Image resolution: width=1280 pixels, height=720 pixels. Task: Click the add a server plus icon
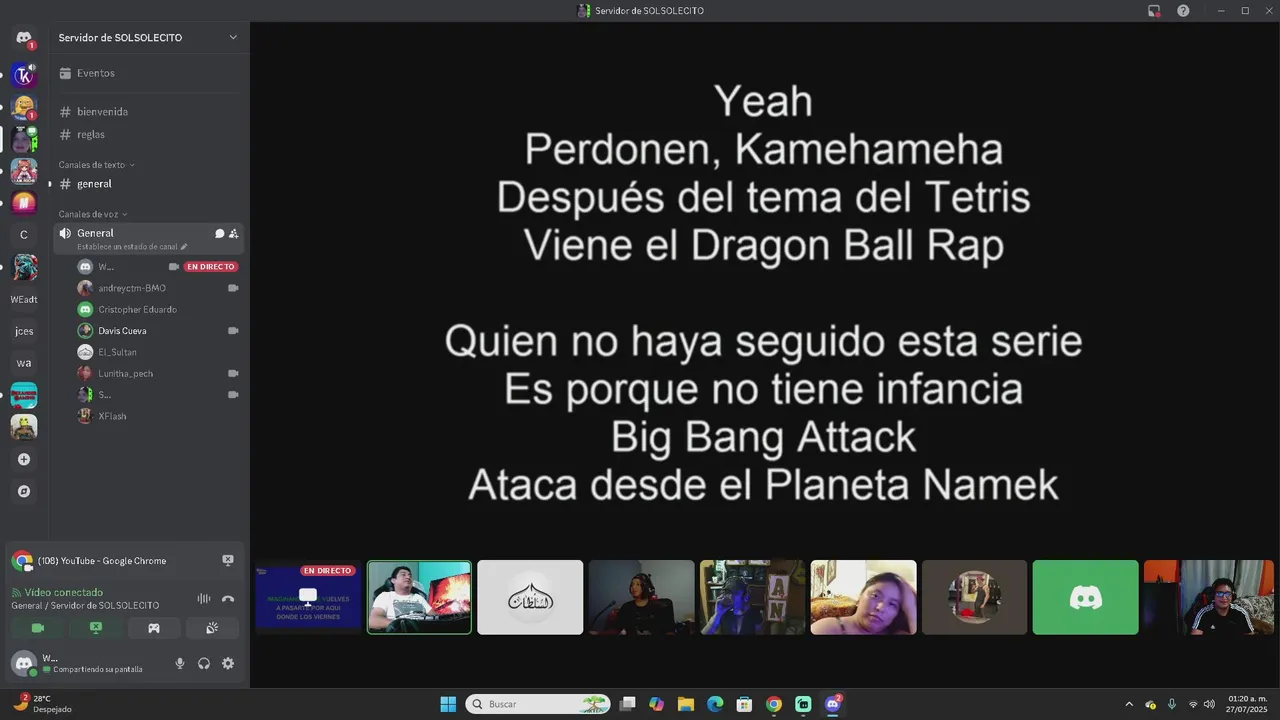click(x=24, y=459)
